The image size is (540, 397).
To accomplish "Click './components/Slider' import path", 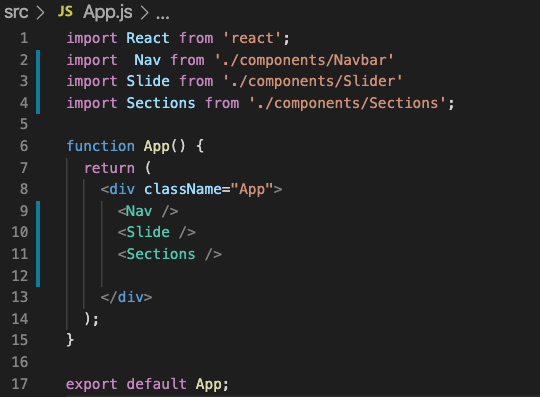I will 312,81.
